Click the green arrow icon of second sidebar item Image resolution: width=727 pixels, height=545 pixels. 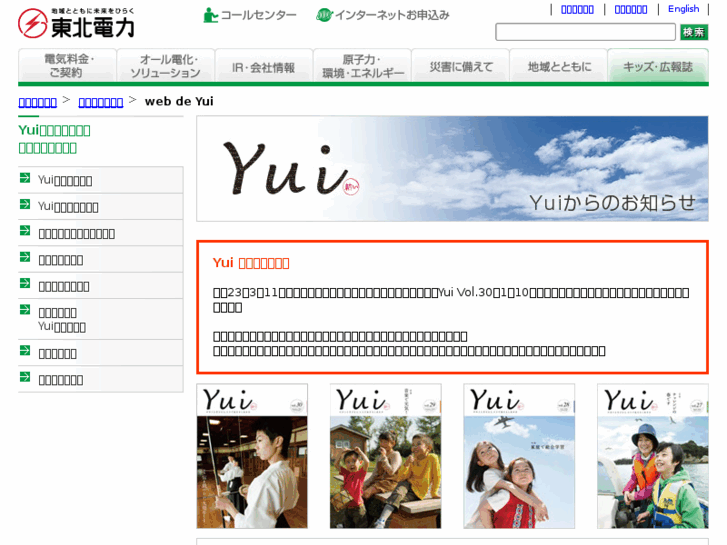pos(25,205)
